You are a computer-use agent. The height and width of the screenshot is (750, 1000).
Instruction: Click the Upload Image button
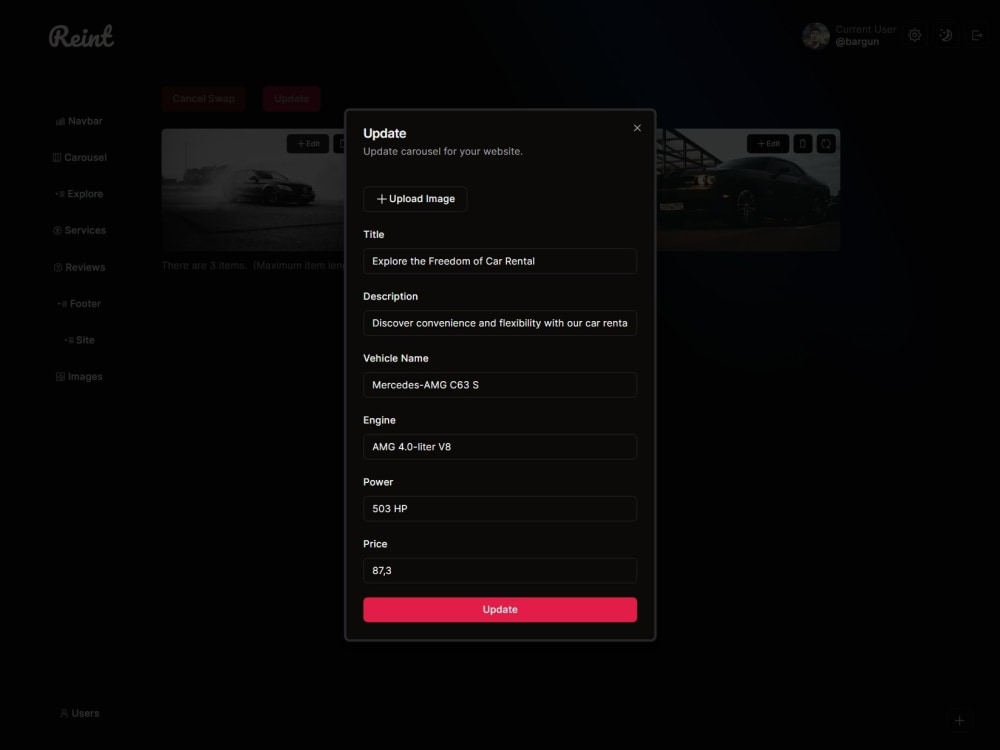[415, 199]
